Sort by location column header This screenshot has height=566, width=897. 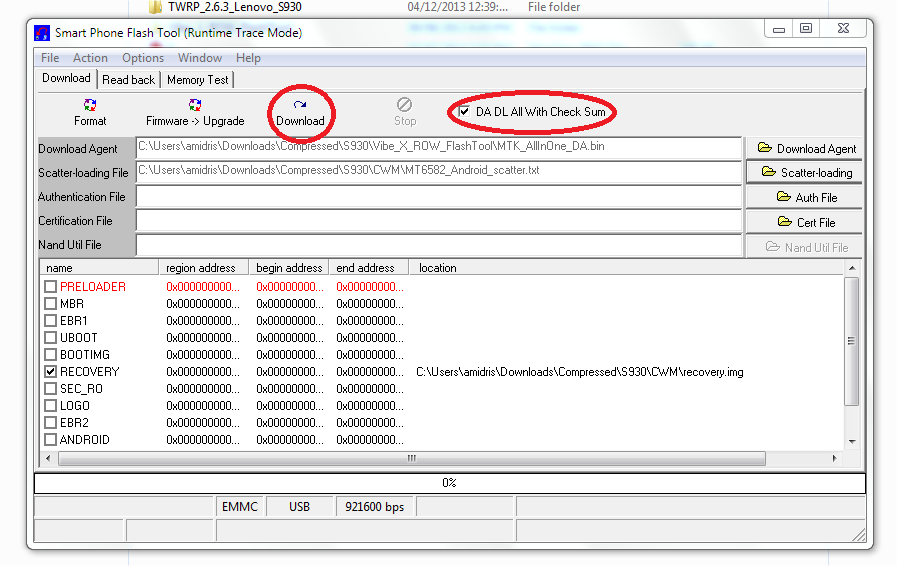coord(626,268)
